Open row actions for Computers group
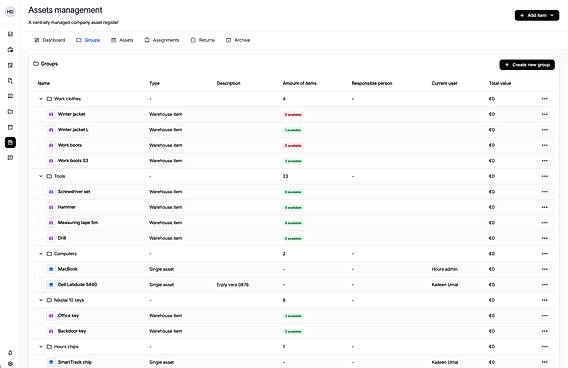Screen dimensions: 568x368 [x=544, y=254]
